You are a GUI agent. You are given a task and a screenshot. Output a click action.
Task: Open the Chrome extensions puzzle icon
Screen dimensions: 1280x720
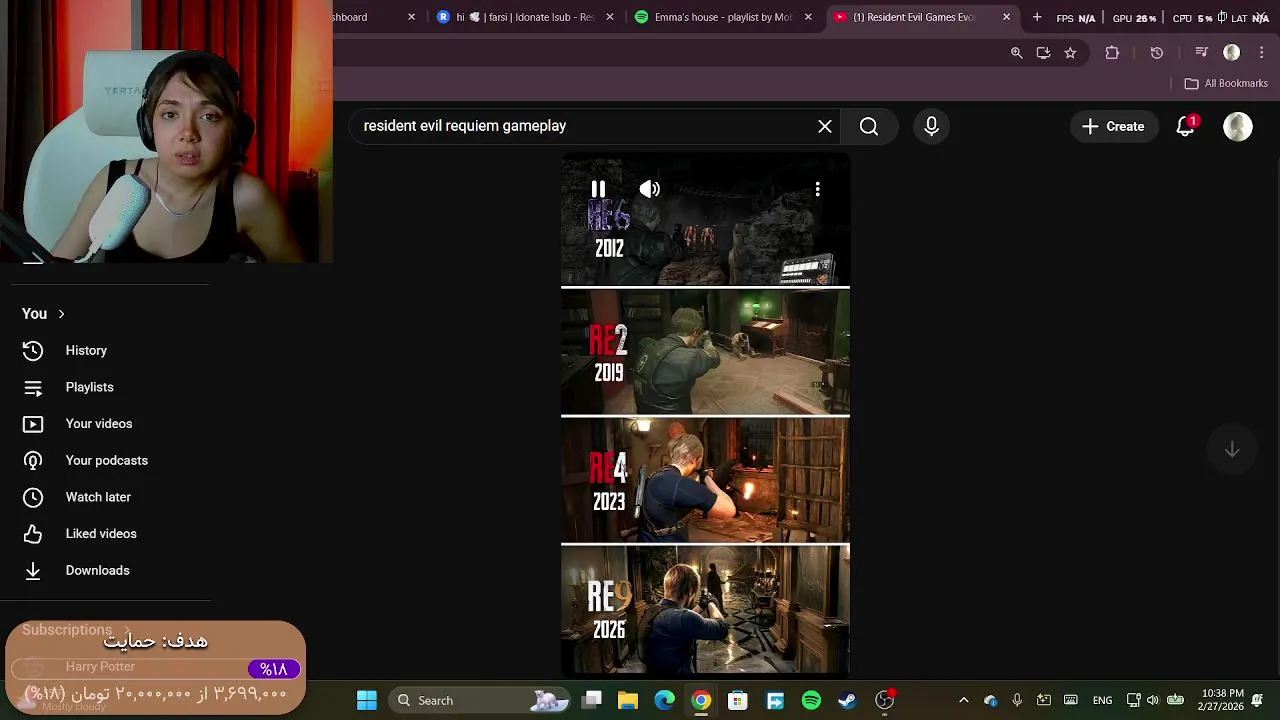tap(1112, 53)
